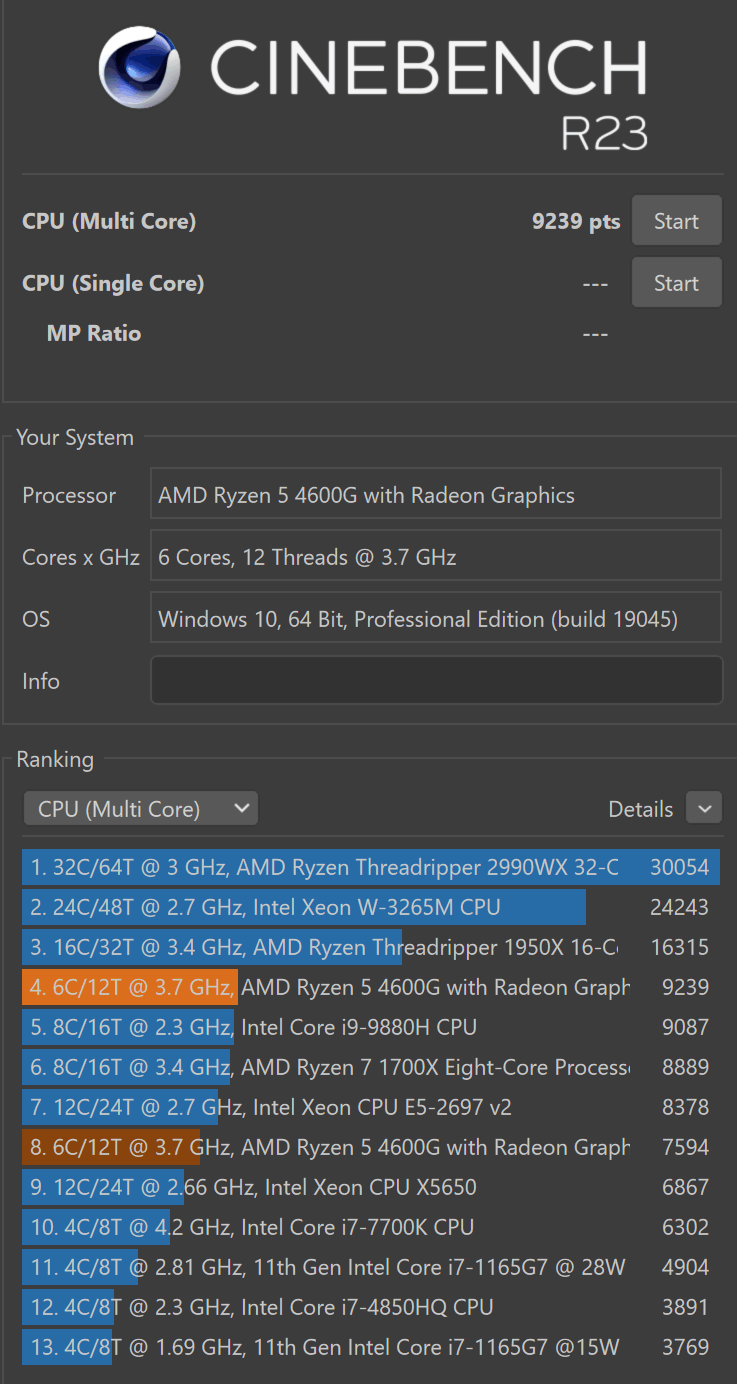Expand the Details chevron dropdown
This screenshot has height=1384, width=737.
tap(704, 809)
